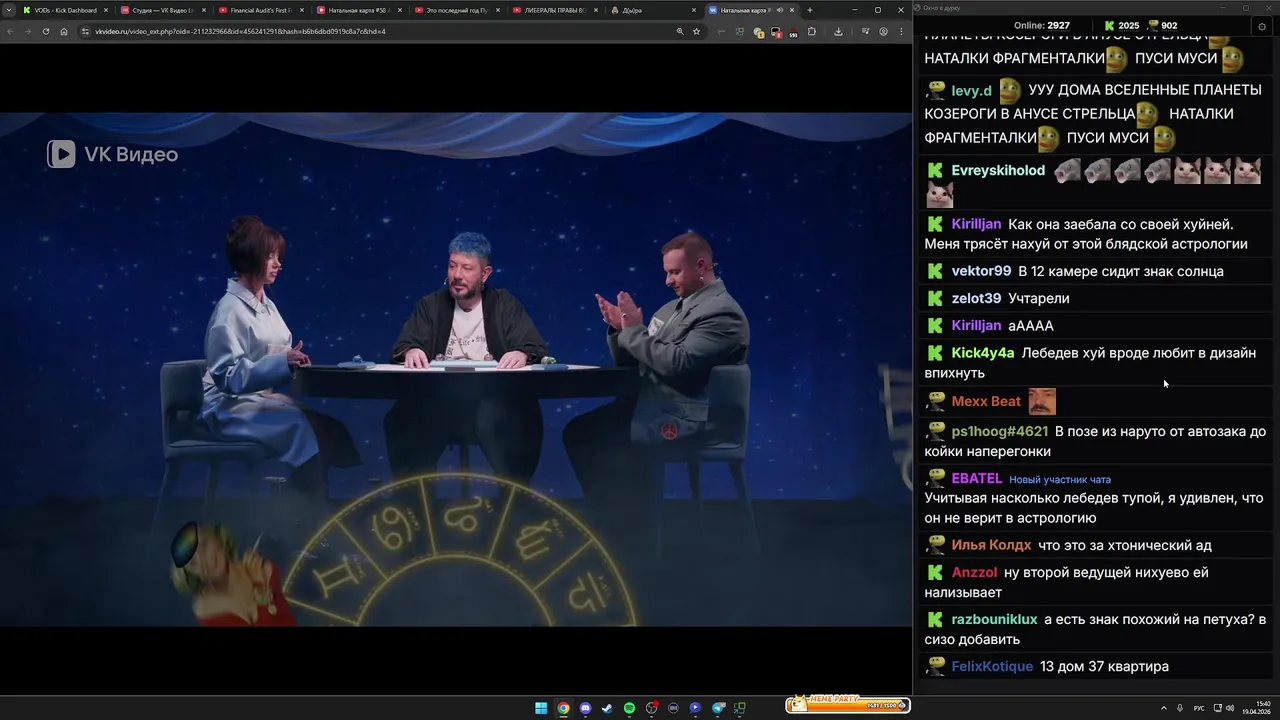1280x720 pixels.
Task: Open the Chrome profile avatar
Action: click(x=883, y=31)
